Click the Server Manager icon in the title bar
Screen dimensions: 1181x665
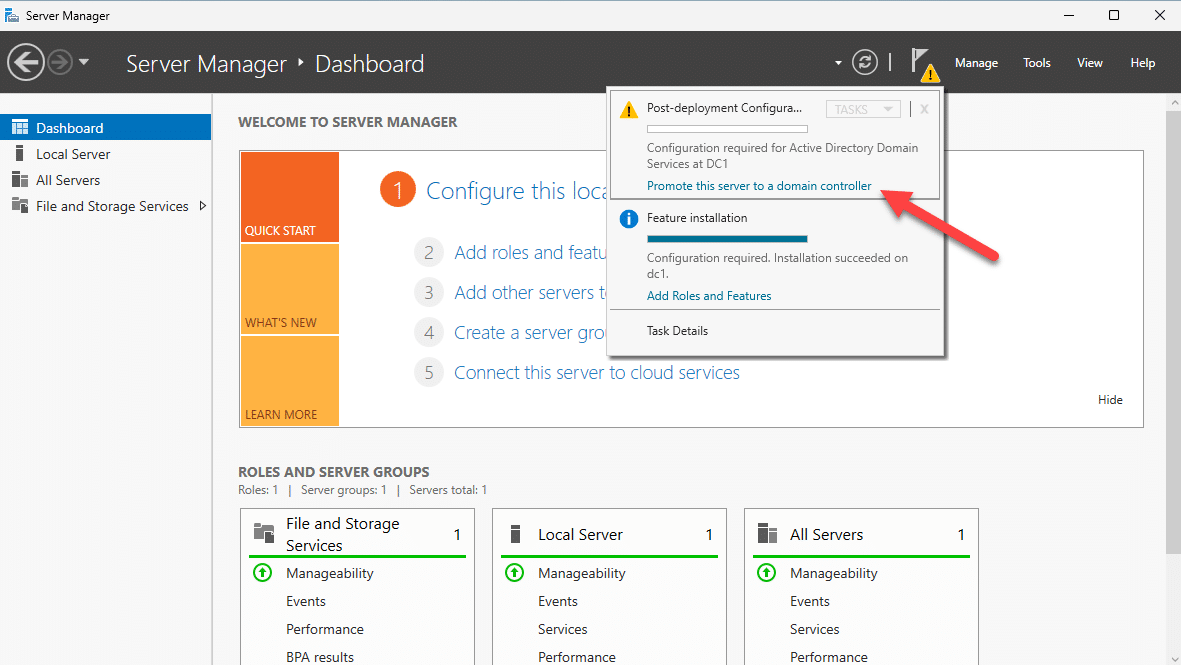(x=13, y=15)
